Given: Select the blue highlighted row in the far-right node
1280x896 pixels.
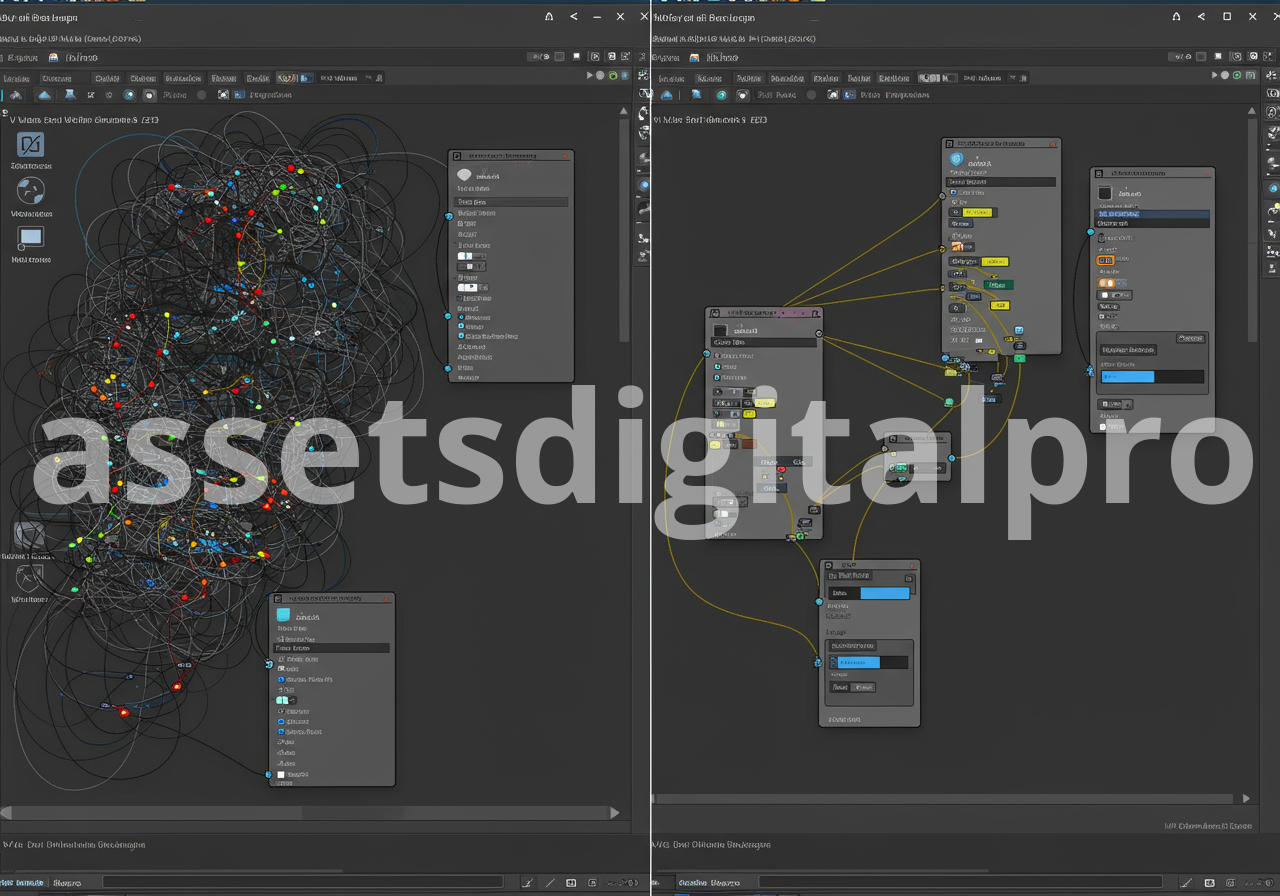Looking at the screenshot, I should point(1154,214).
